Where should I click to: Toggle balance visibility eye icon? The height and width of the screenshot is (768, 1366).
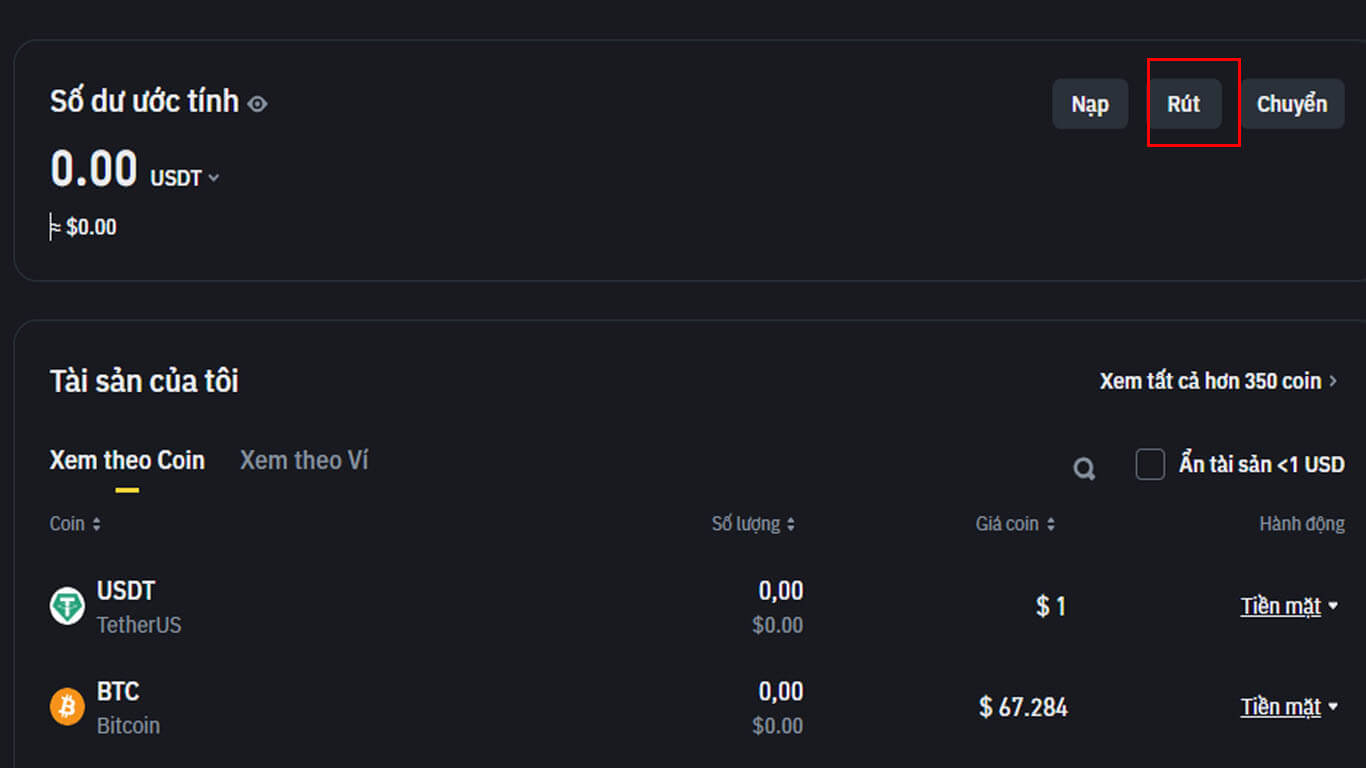coord(258,104)
